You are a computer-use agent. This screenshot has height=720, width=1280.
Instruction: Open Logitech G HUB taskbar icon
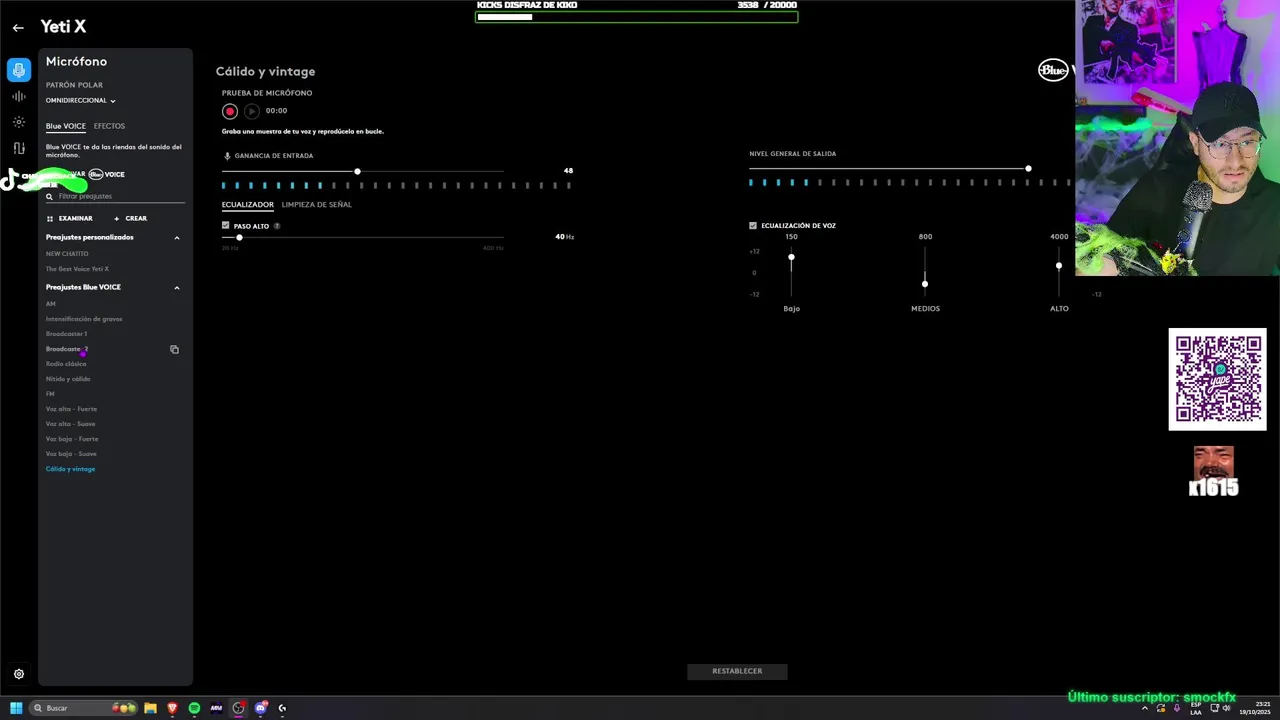click(x=282, y=708)
